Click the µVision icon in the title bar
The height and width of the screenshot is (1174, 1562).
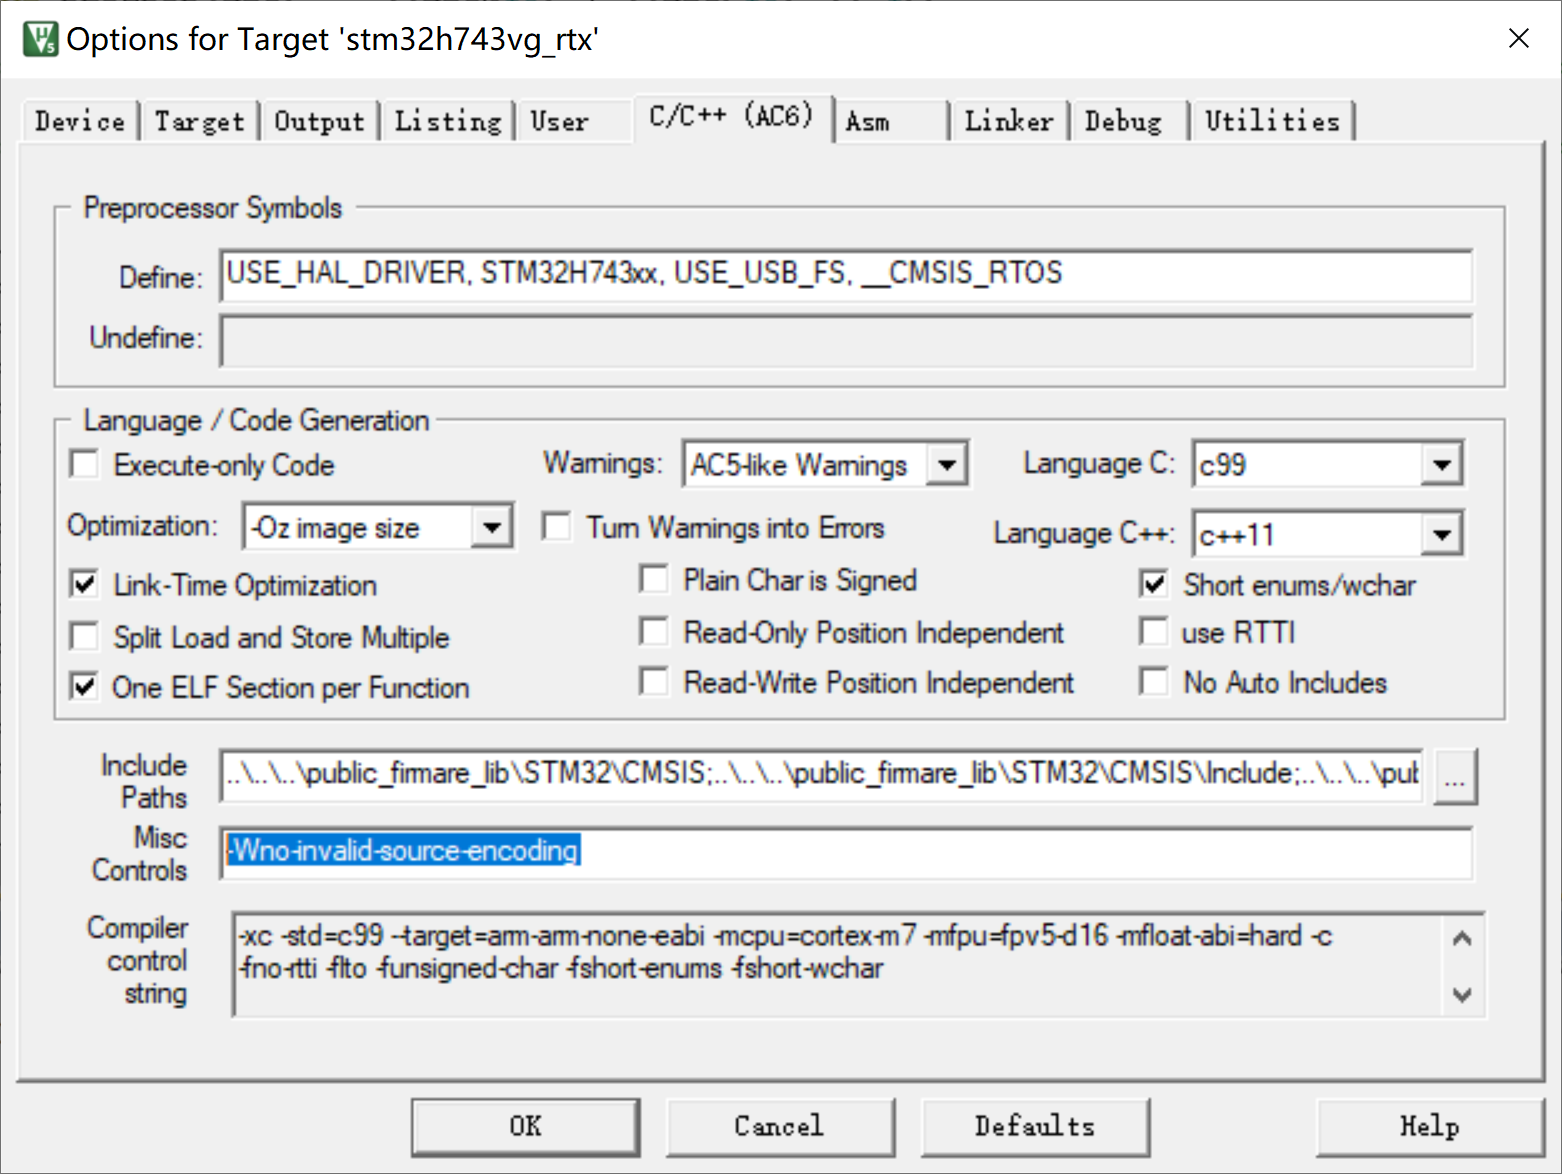click(x=39, y=39)
